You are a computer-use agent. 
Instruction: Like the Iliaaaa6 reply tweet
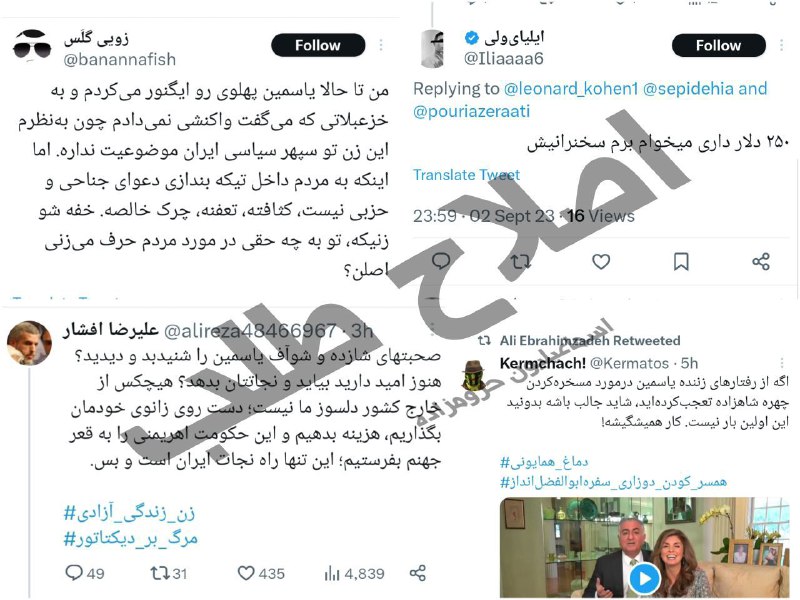601,262
